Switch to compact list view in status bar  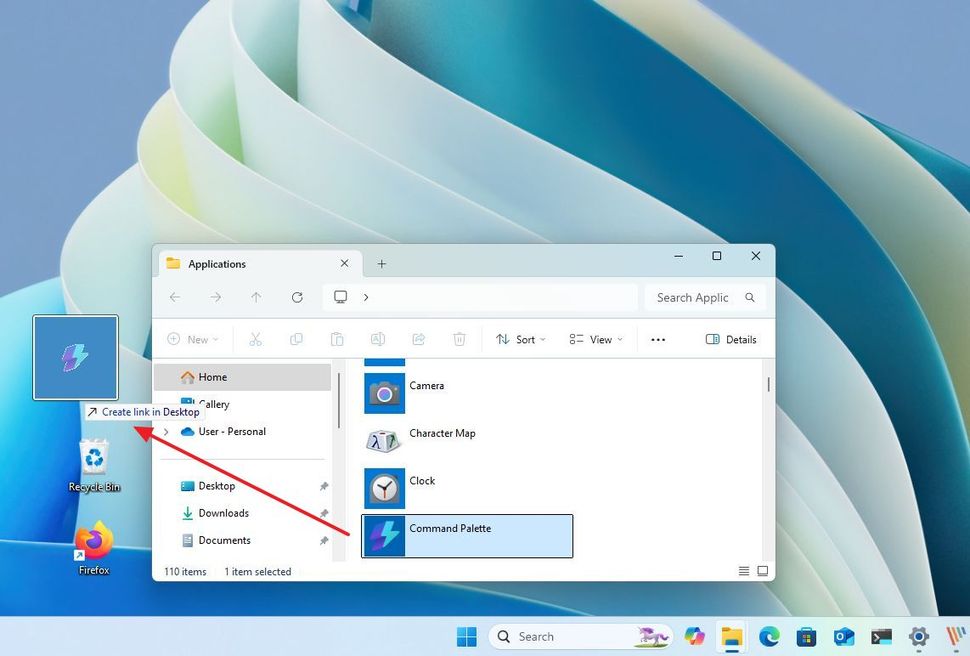(744, 570)
